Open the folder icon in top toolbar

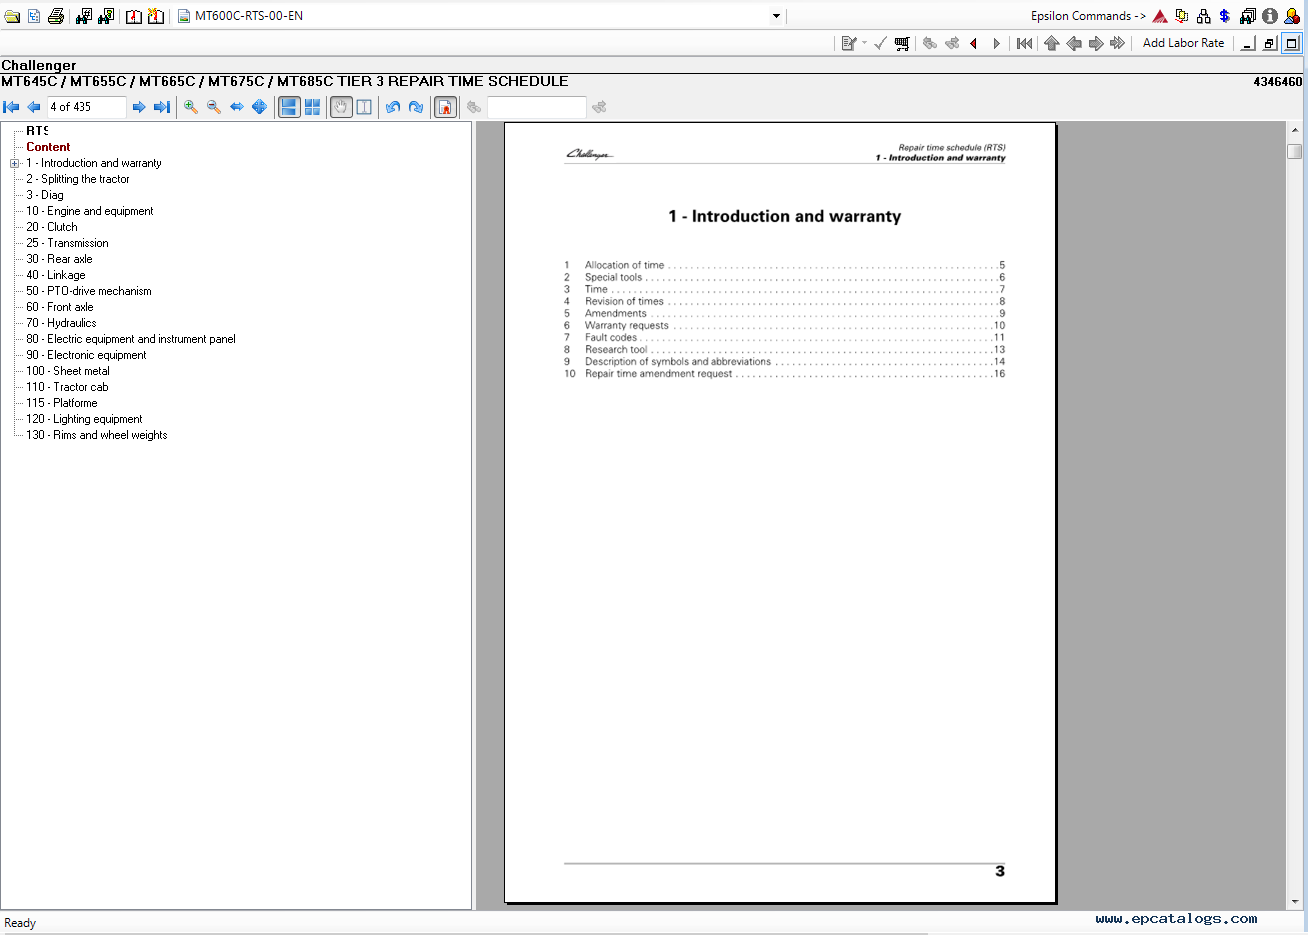[x=13, y=16]
